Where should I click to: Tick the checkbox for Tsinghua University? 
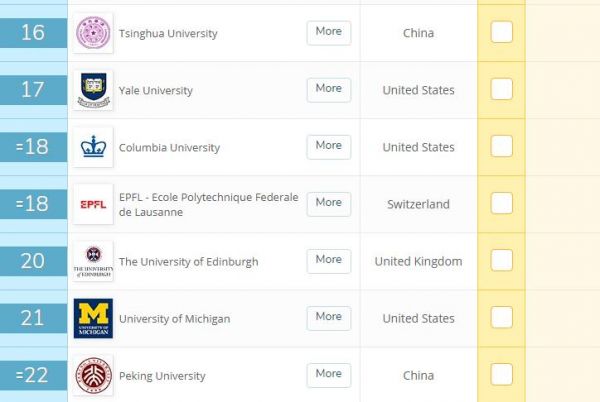[x=502, y=32]
